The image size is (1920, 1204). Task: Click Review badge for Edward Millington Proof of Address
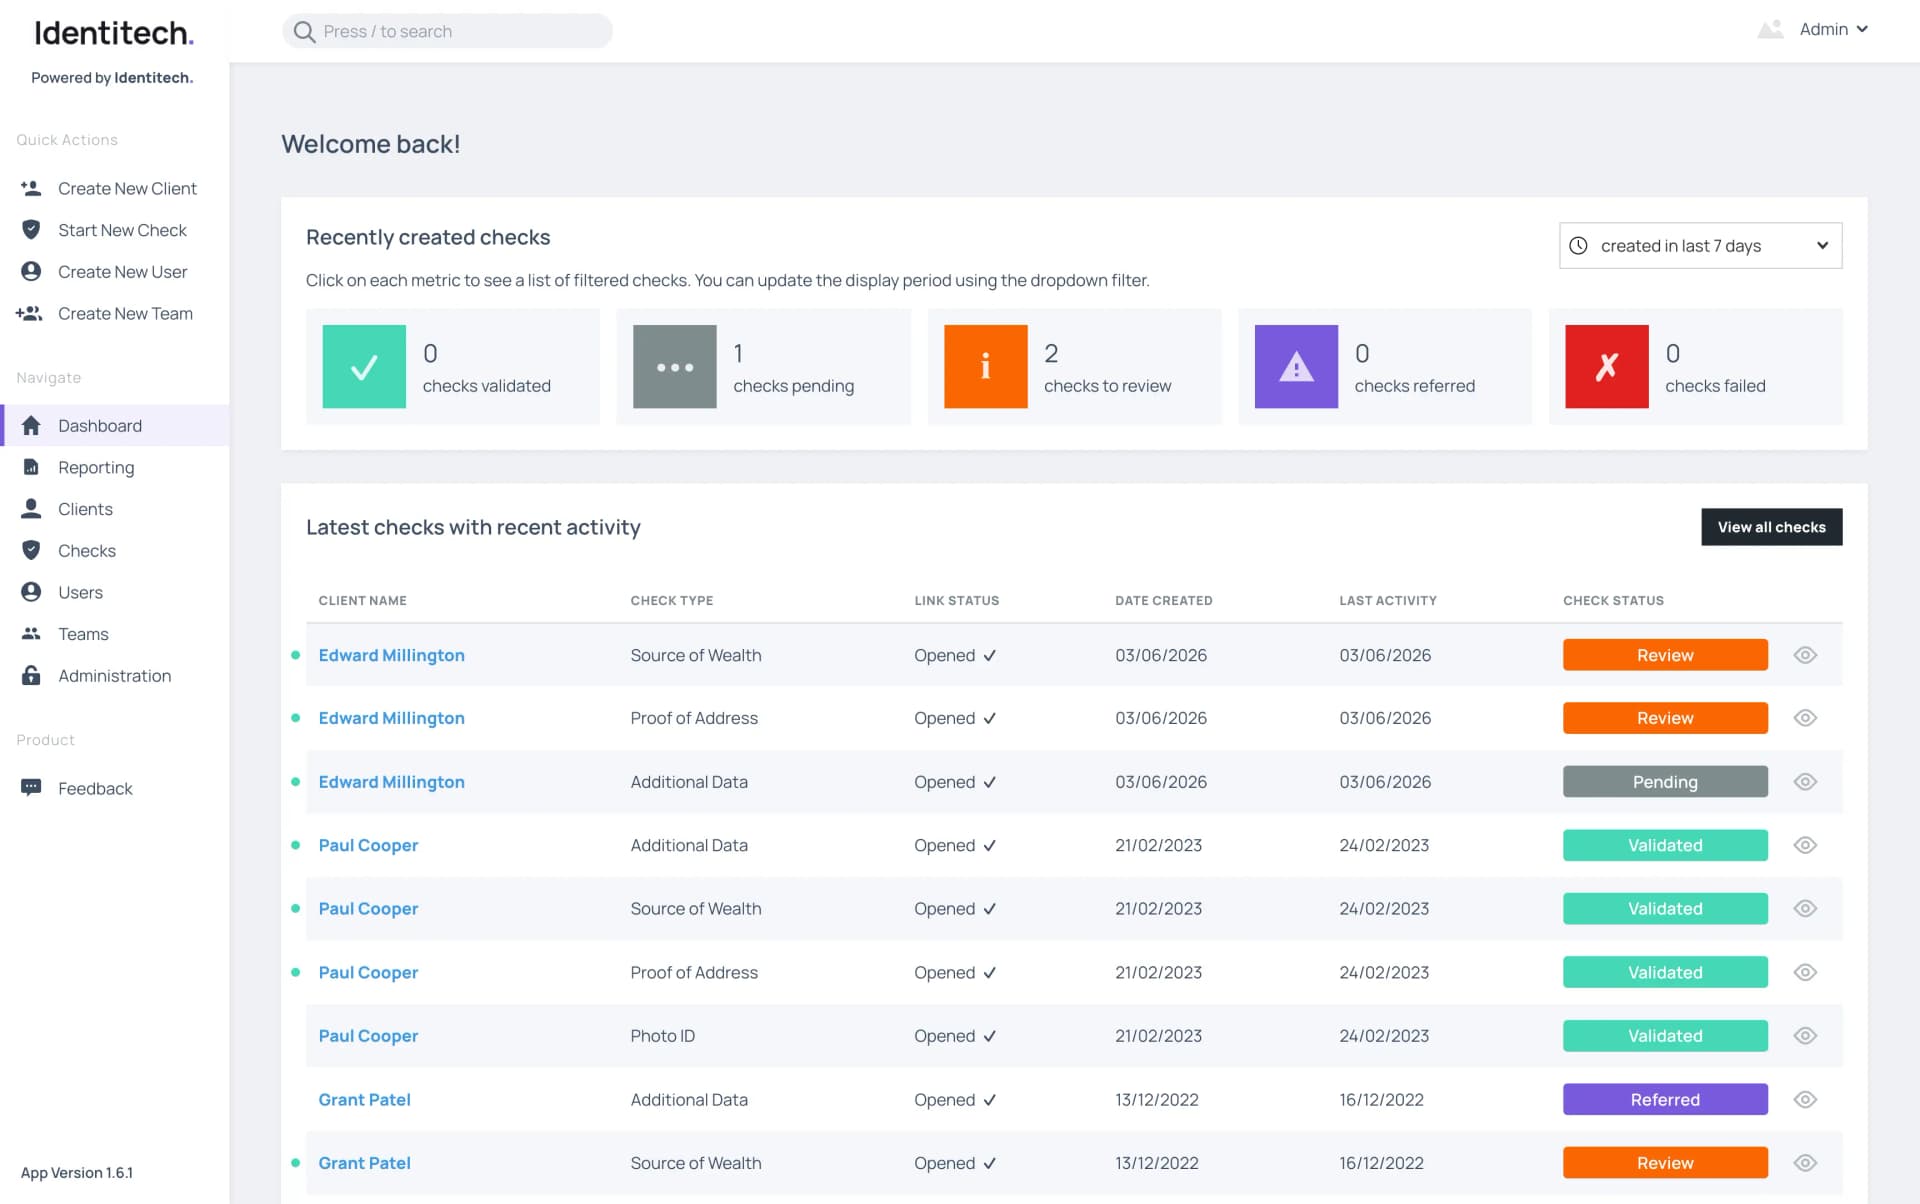pos(1665,718)
